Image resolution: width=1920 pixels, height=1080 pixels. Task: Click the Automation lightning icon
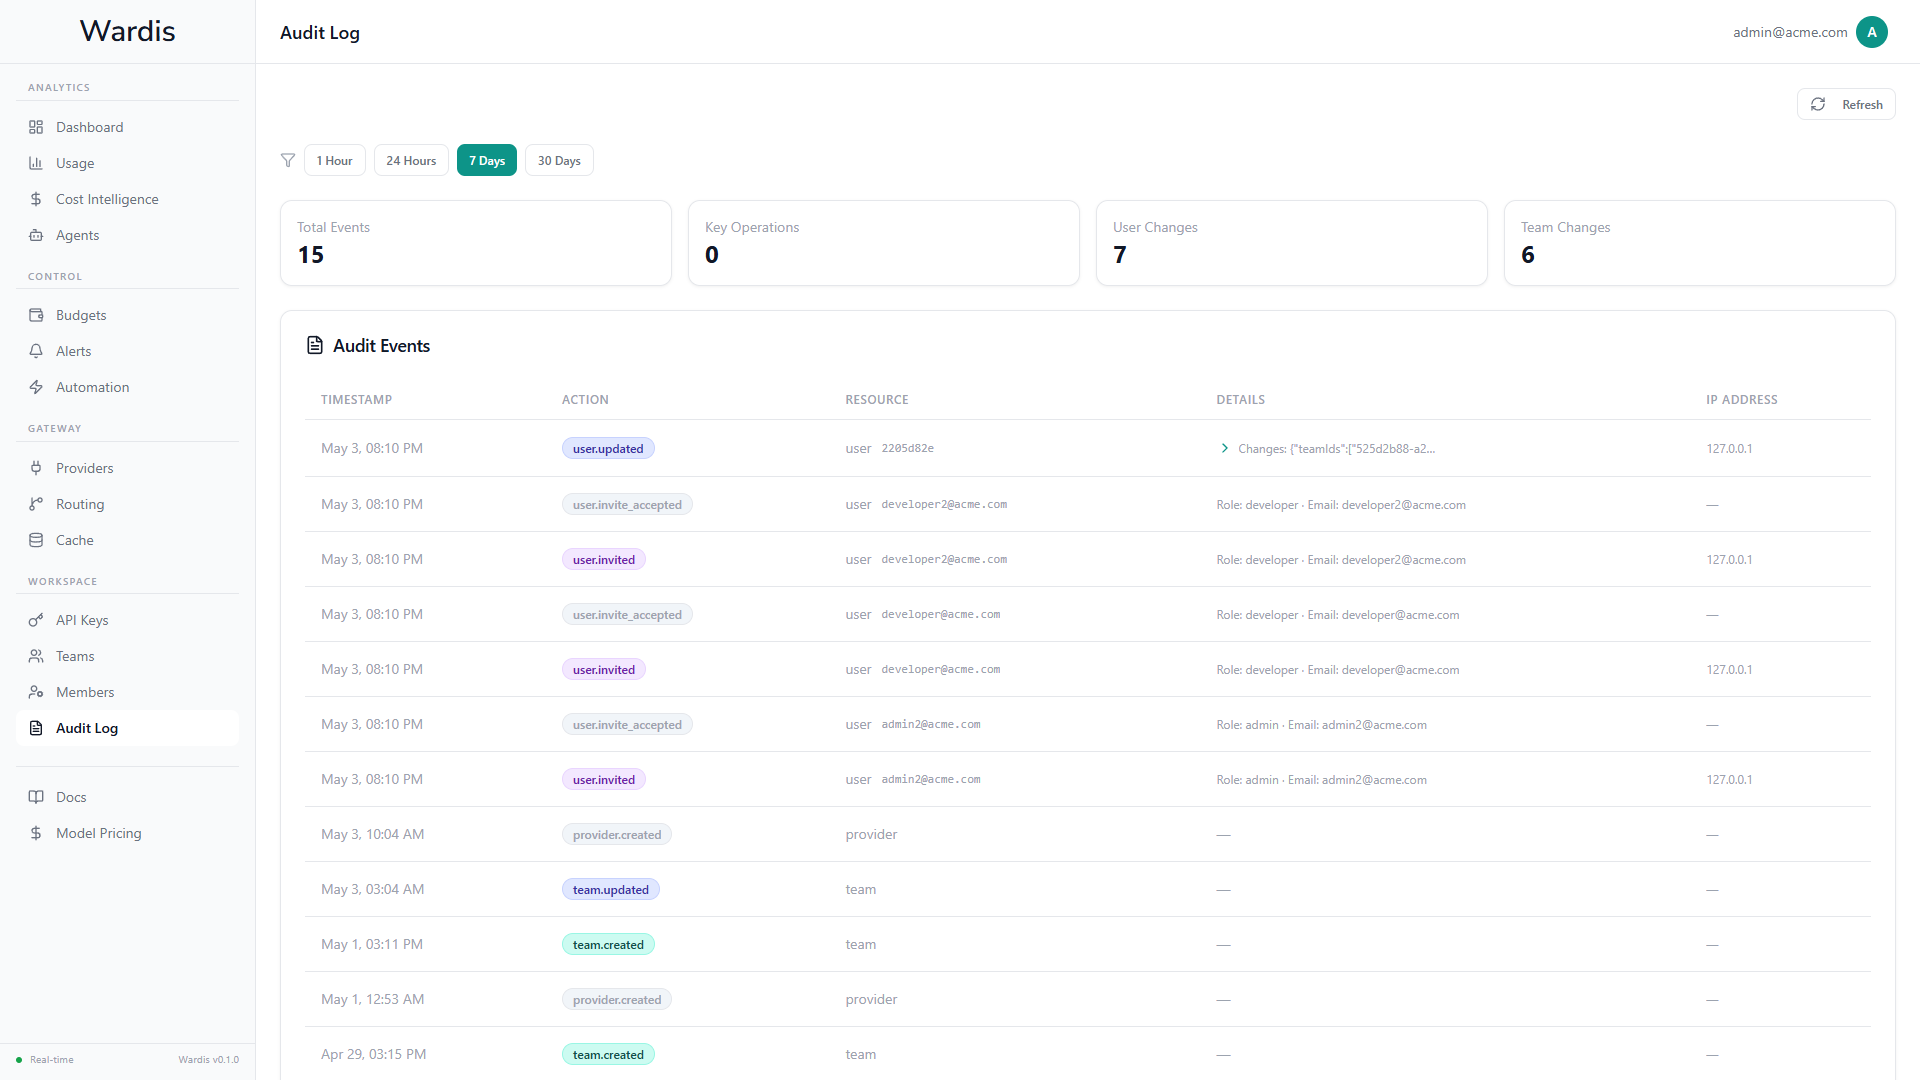[x=36, y=387]
